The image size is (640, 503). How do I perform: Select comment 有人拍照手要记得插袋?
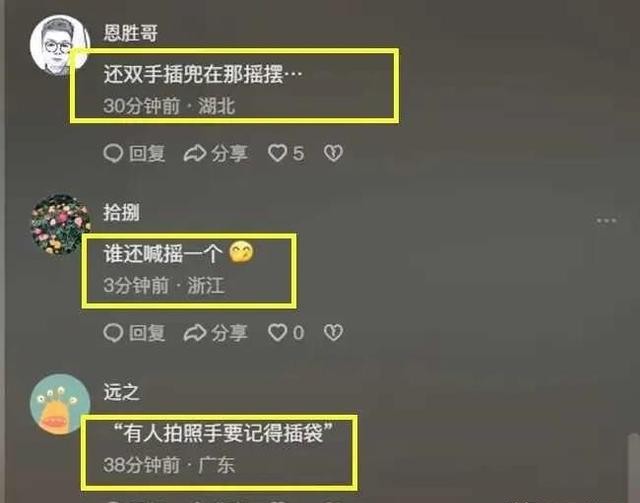pyautogui.click(x=223, y=433)
